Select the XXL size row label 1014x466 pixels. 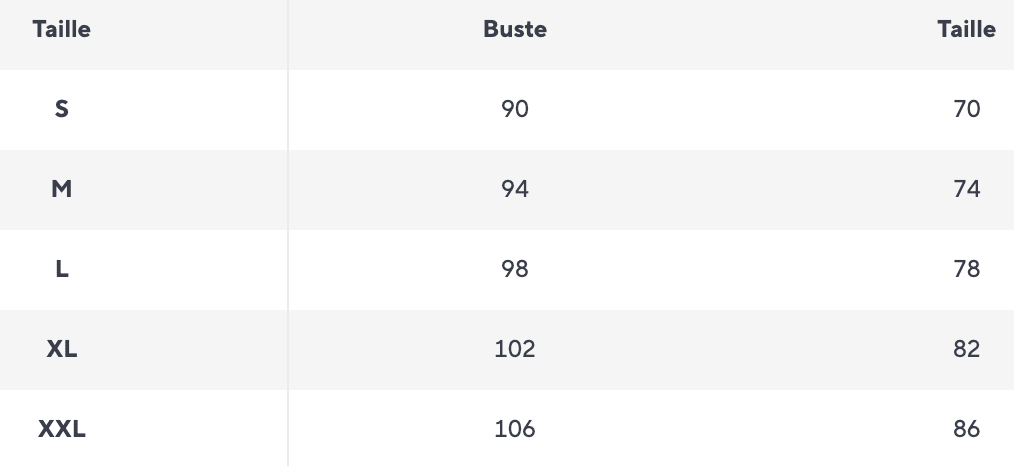(61, 429)
